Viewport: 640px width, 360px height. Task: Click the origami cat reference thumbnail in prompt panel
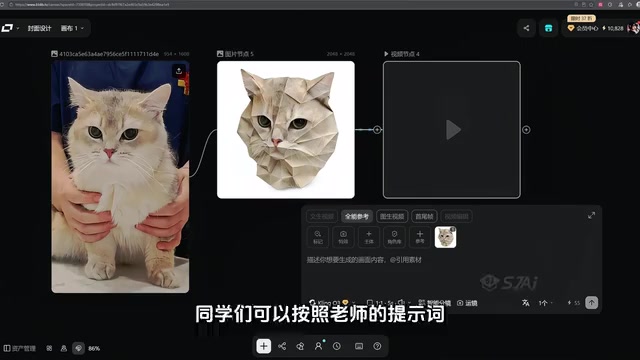pos(445,237)
